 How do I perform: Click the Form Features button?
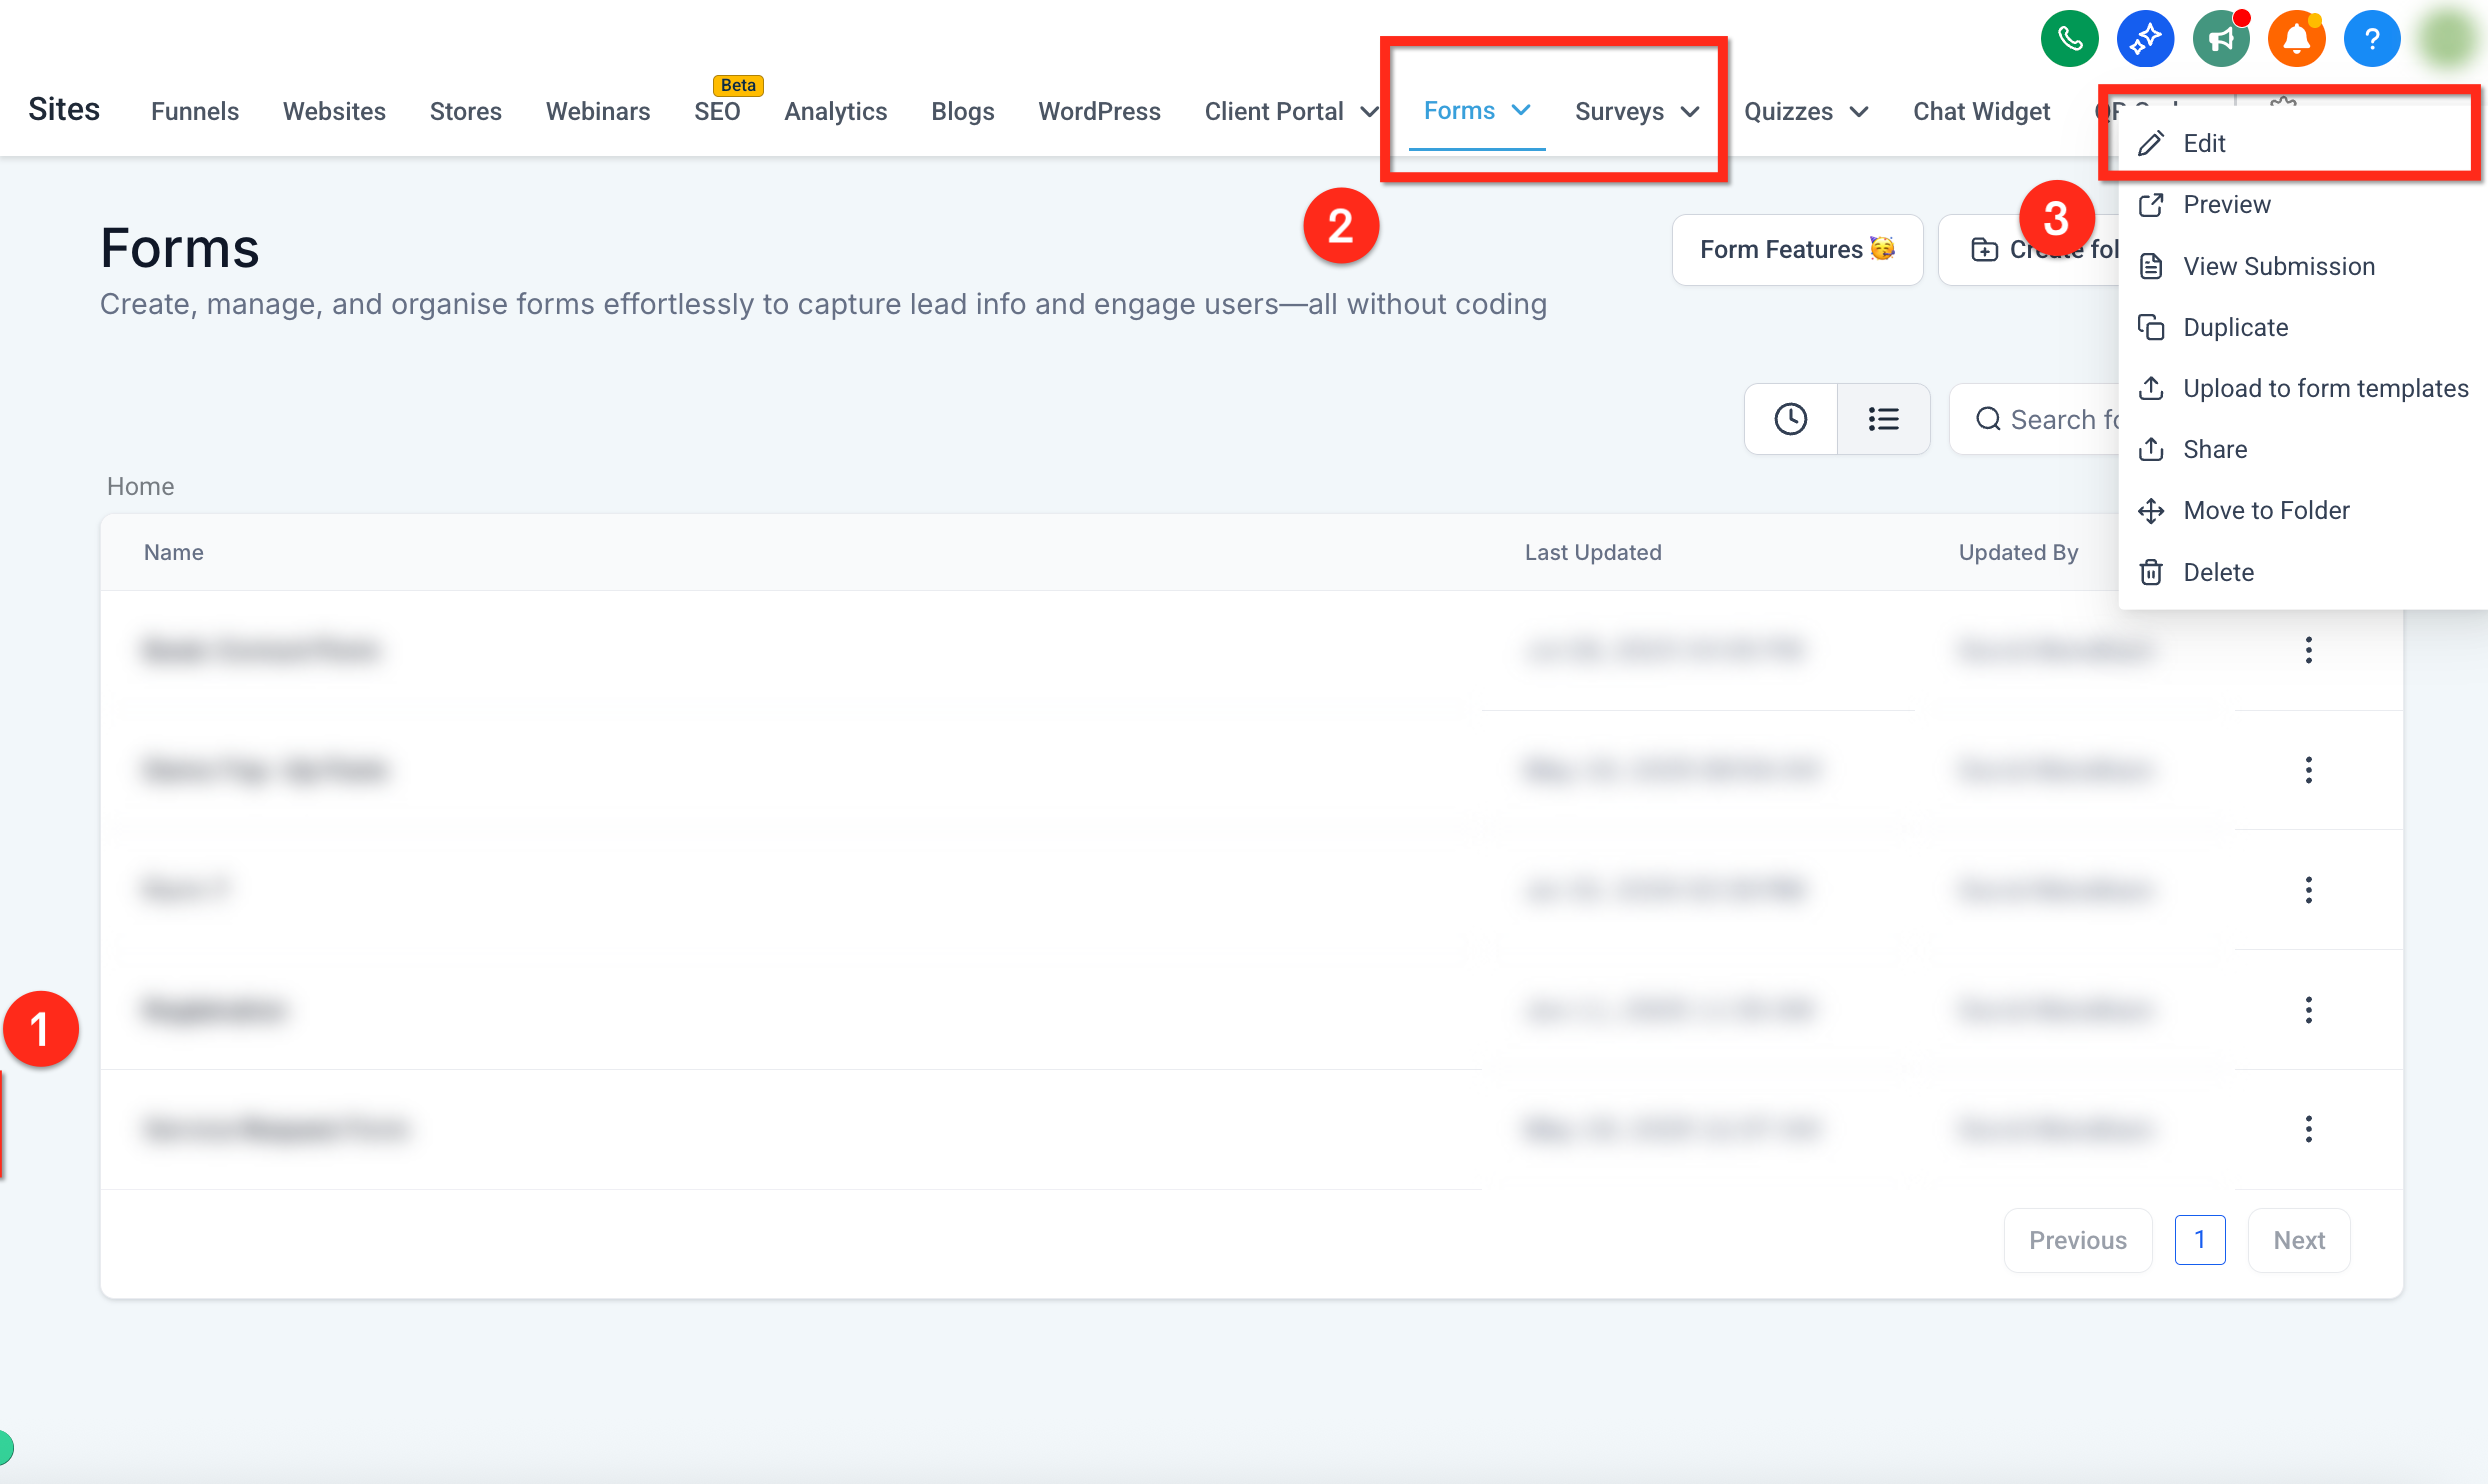[x=1797, y=250]
